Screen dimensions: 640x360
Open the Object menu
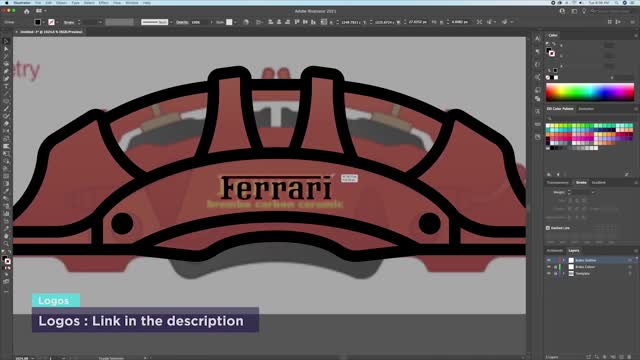(x=62, y=2)
